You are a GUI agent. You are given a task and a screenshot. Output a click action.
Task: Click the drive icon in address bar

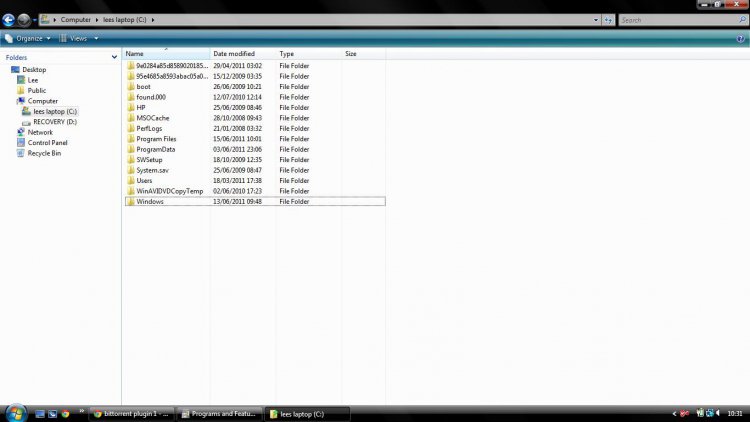tap(45, 20)
